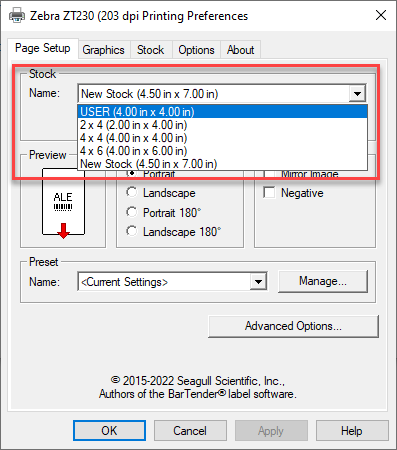
Task: Select USER (4.00 in x 4.00 in) stock
Action: coord(222,112)
